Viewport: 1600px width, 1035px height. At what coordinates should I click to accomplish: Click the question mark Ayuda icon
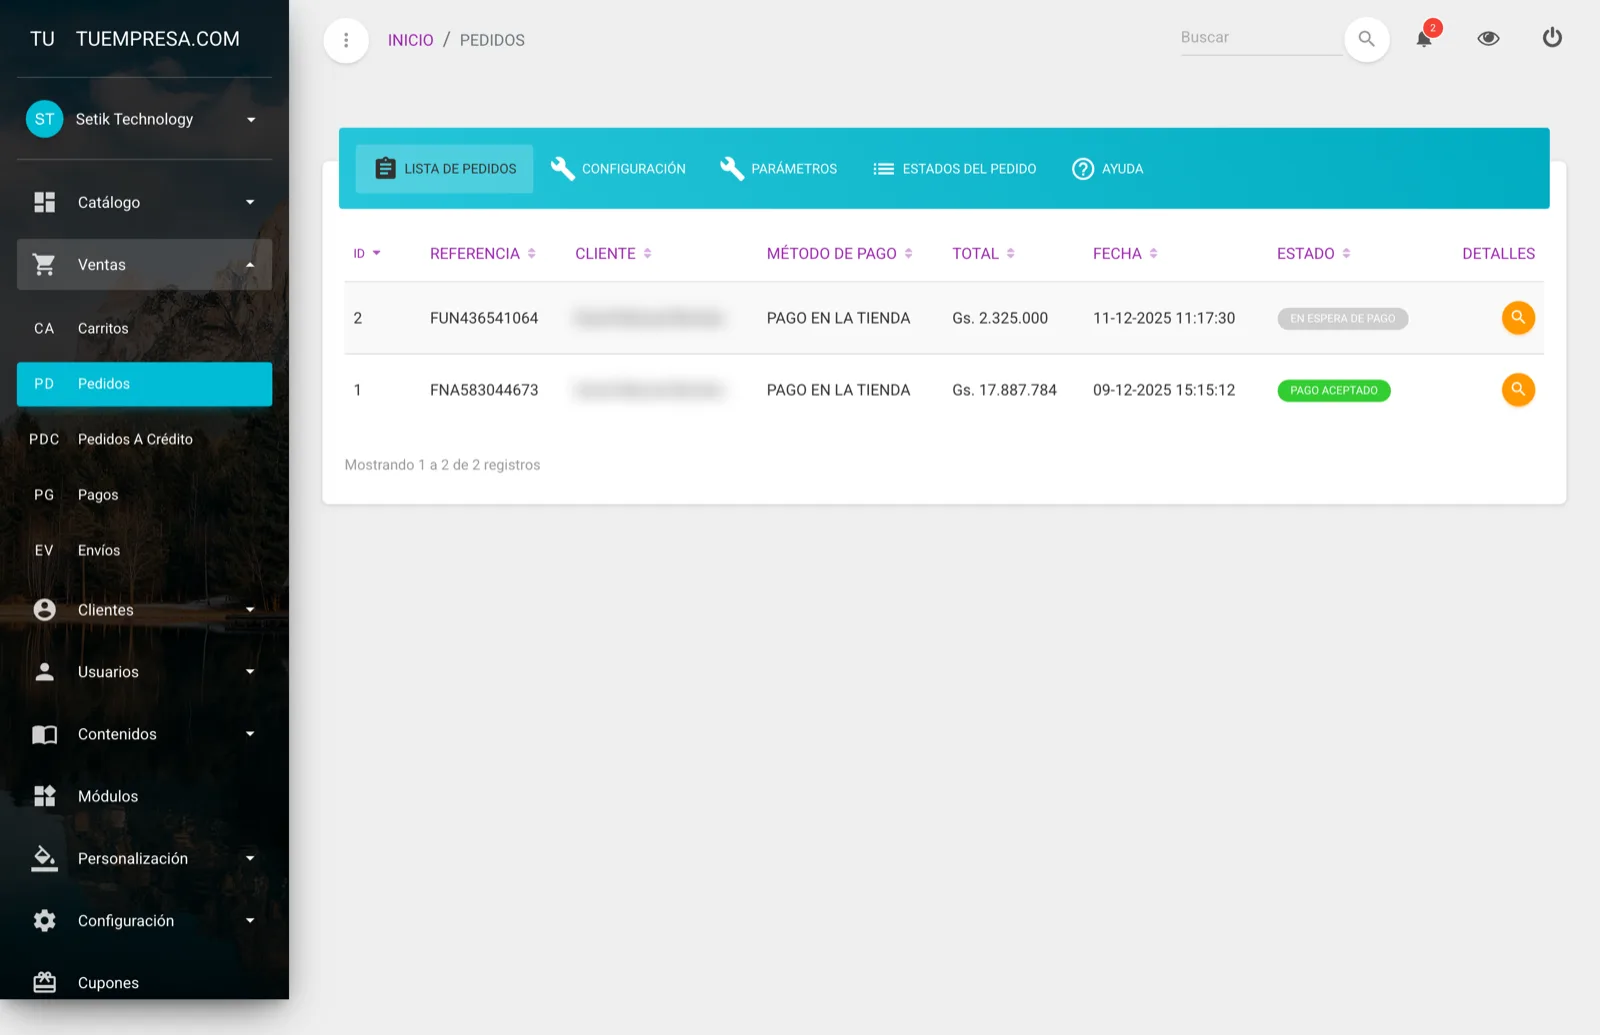[x=1083, y=169]
